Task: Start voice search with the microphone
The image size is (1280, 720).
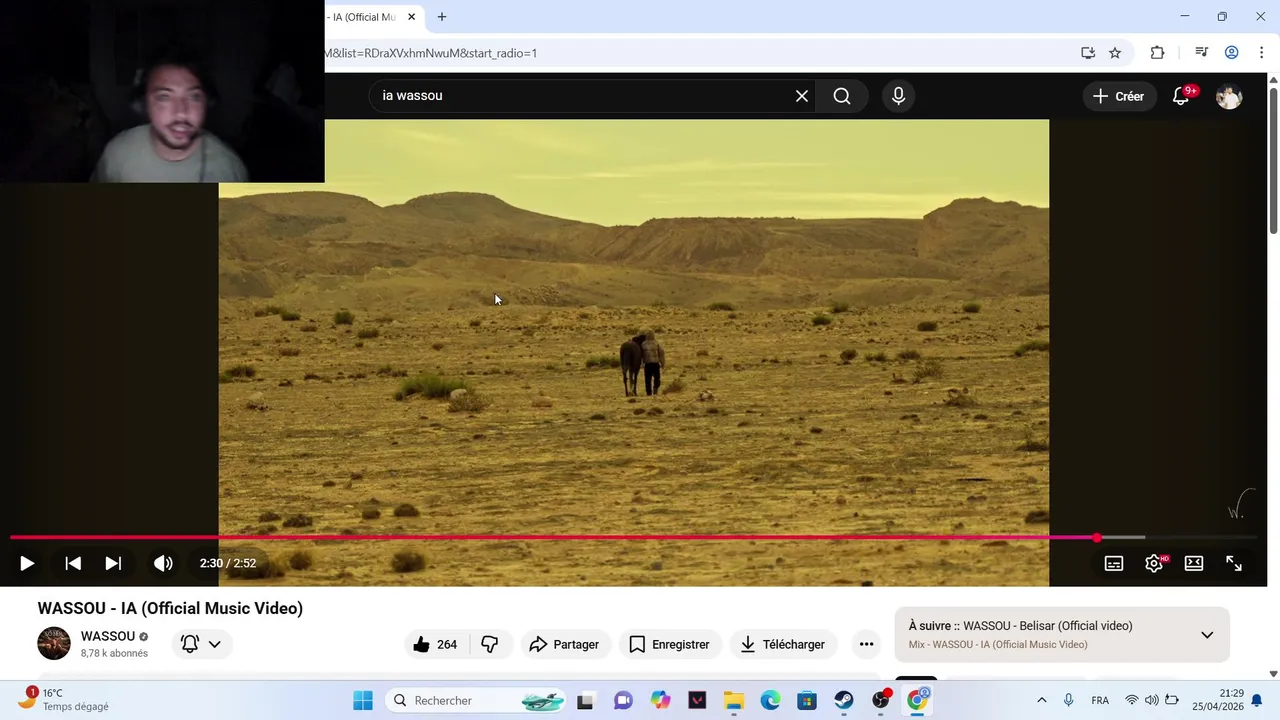Action: click(x=898, y=96)
